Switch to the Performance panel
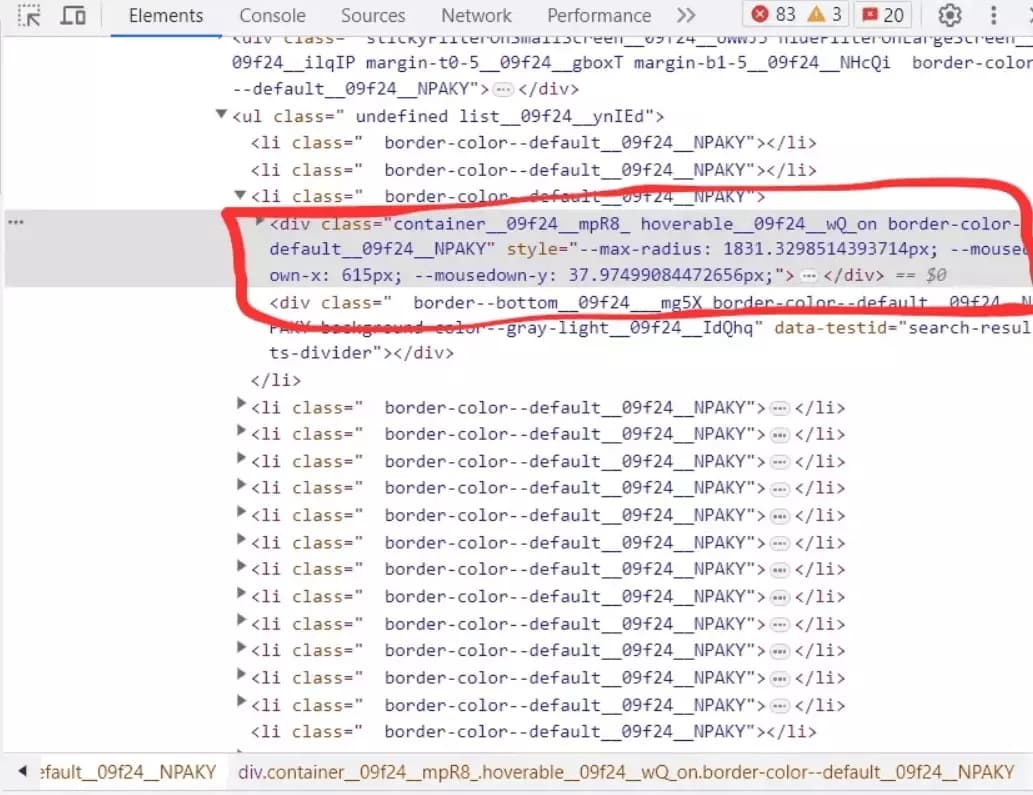1033x795 pixels. point(598,15)
